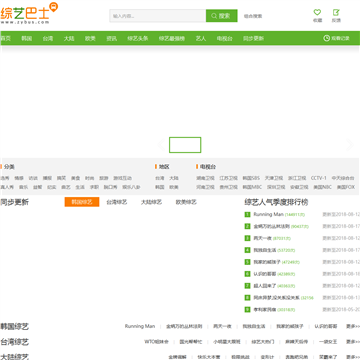This screenshot has height=360, width=360.
Task: Filter by 音乐 category
Action: 24,187
